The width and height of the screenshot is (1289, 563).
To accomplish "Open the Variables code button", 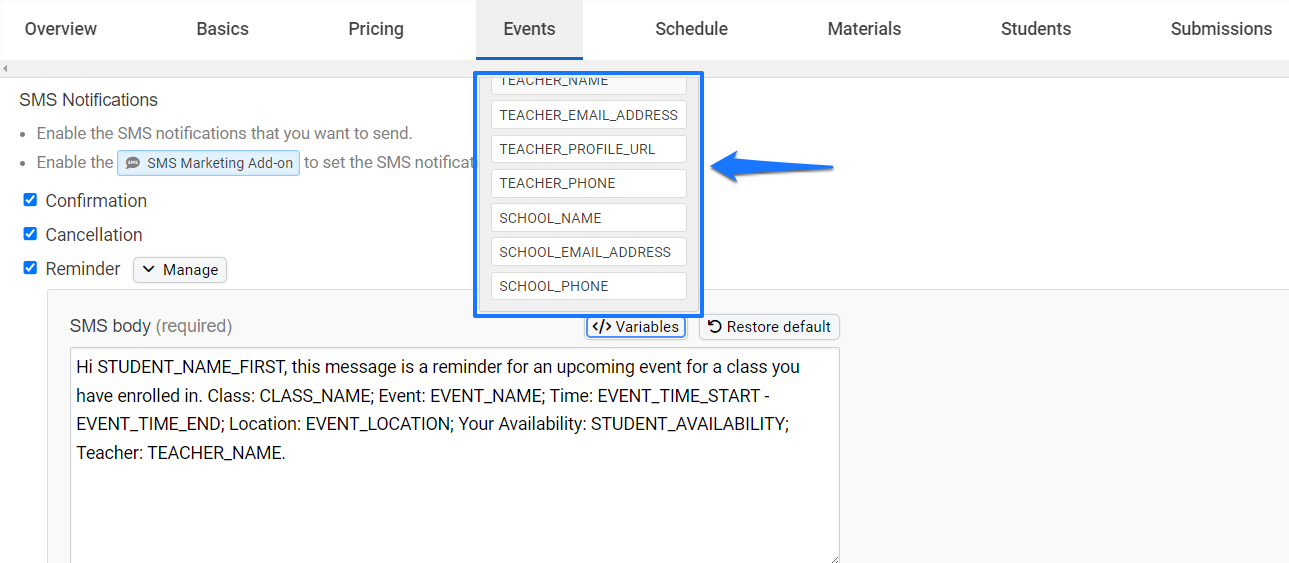I will click(x=636, y=327).
